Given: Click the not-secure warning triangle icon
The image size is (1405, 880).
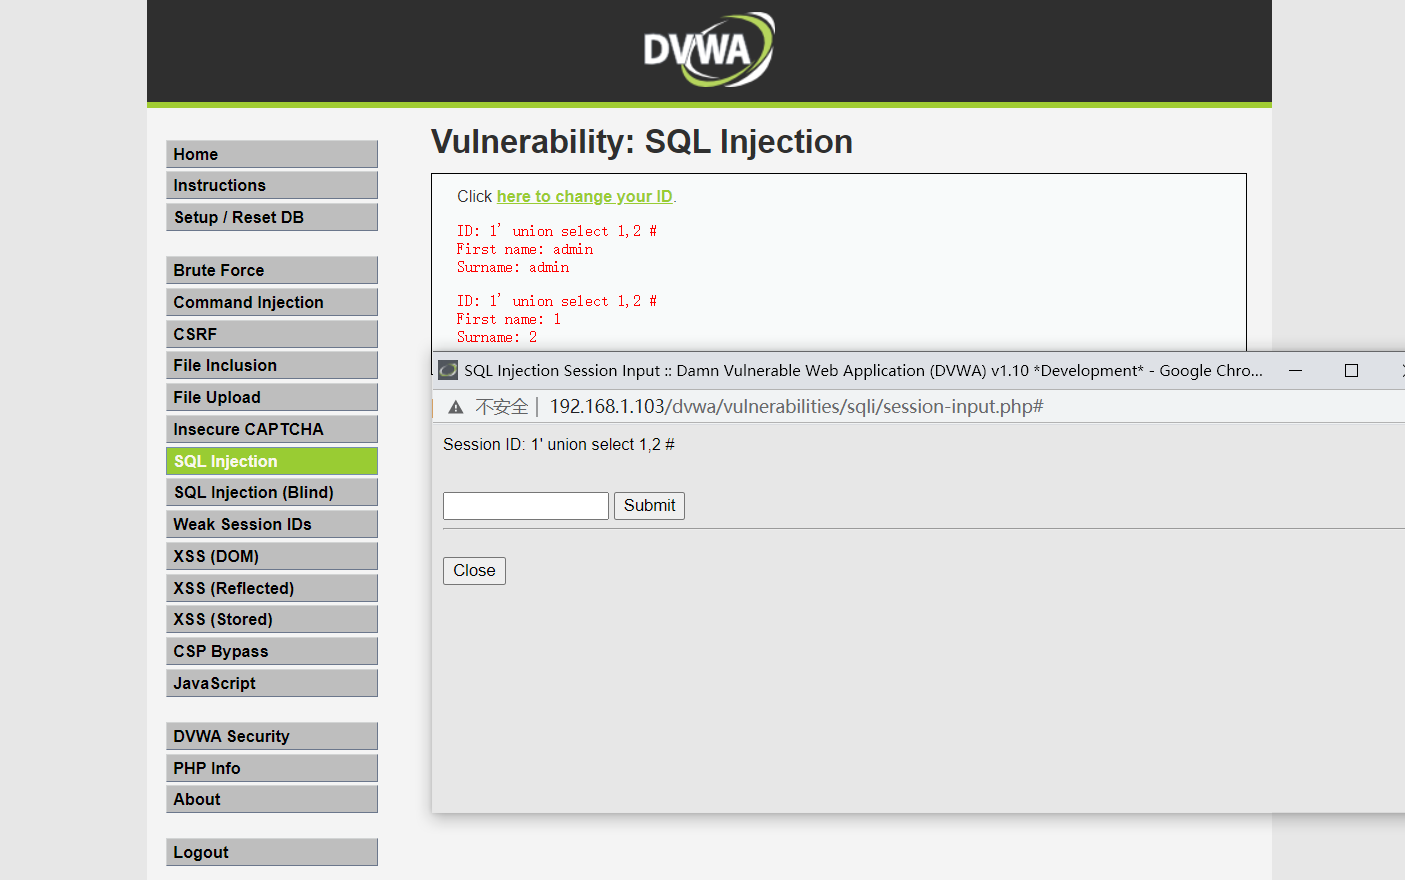Looking at the screenshot, I should pyautogui.click(x=456, y=407).
